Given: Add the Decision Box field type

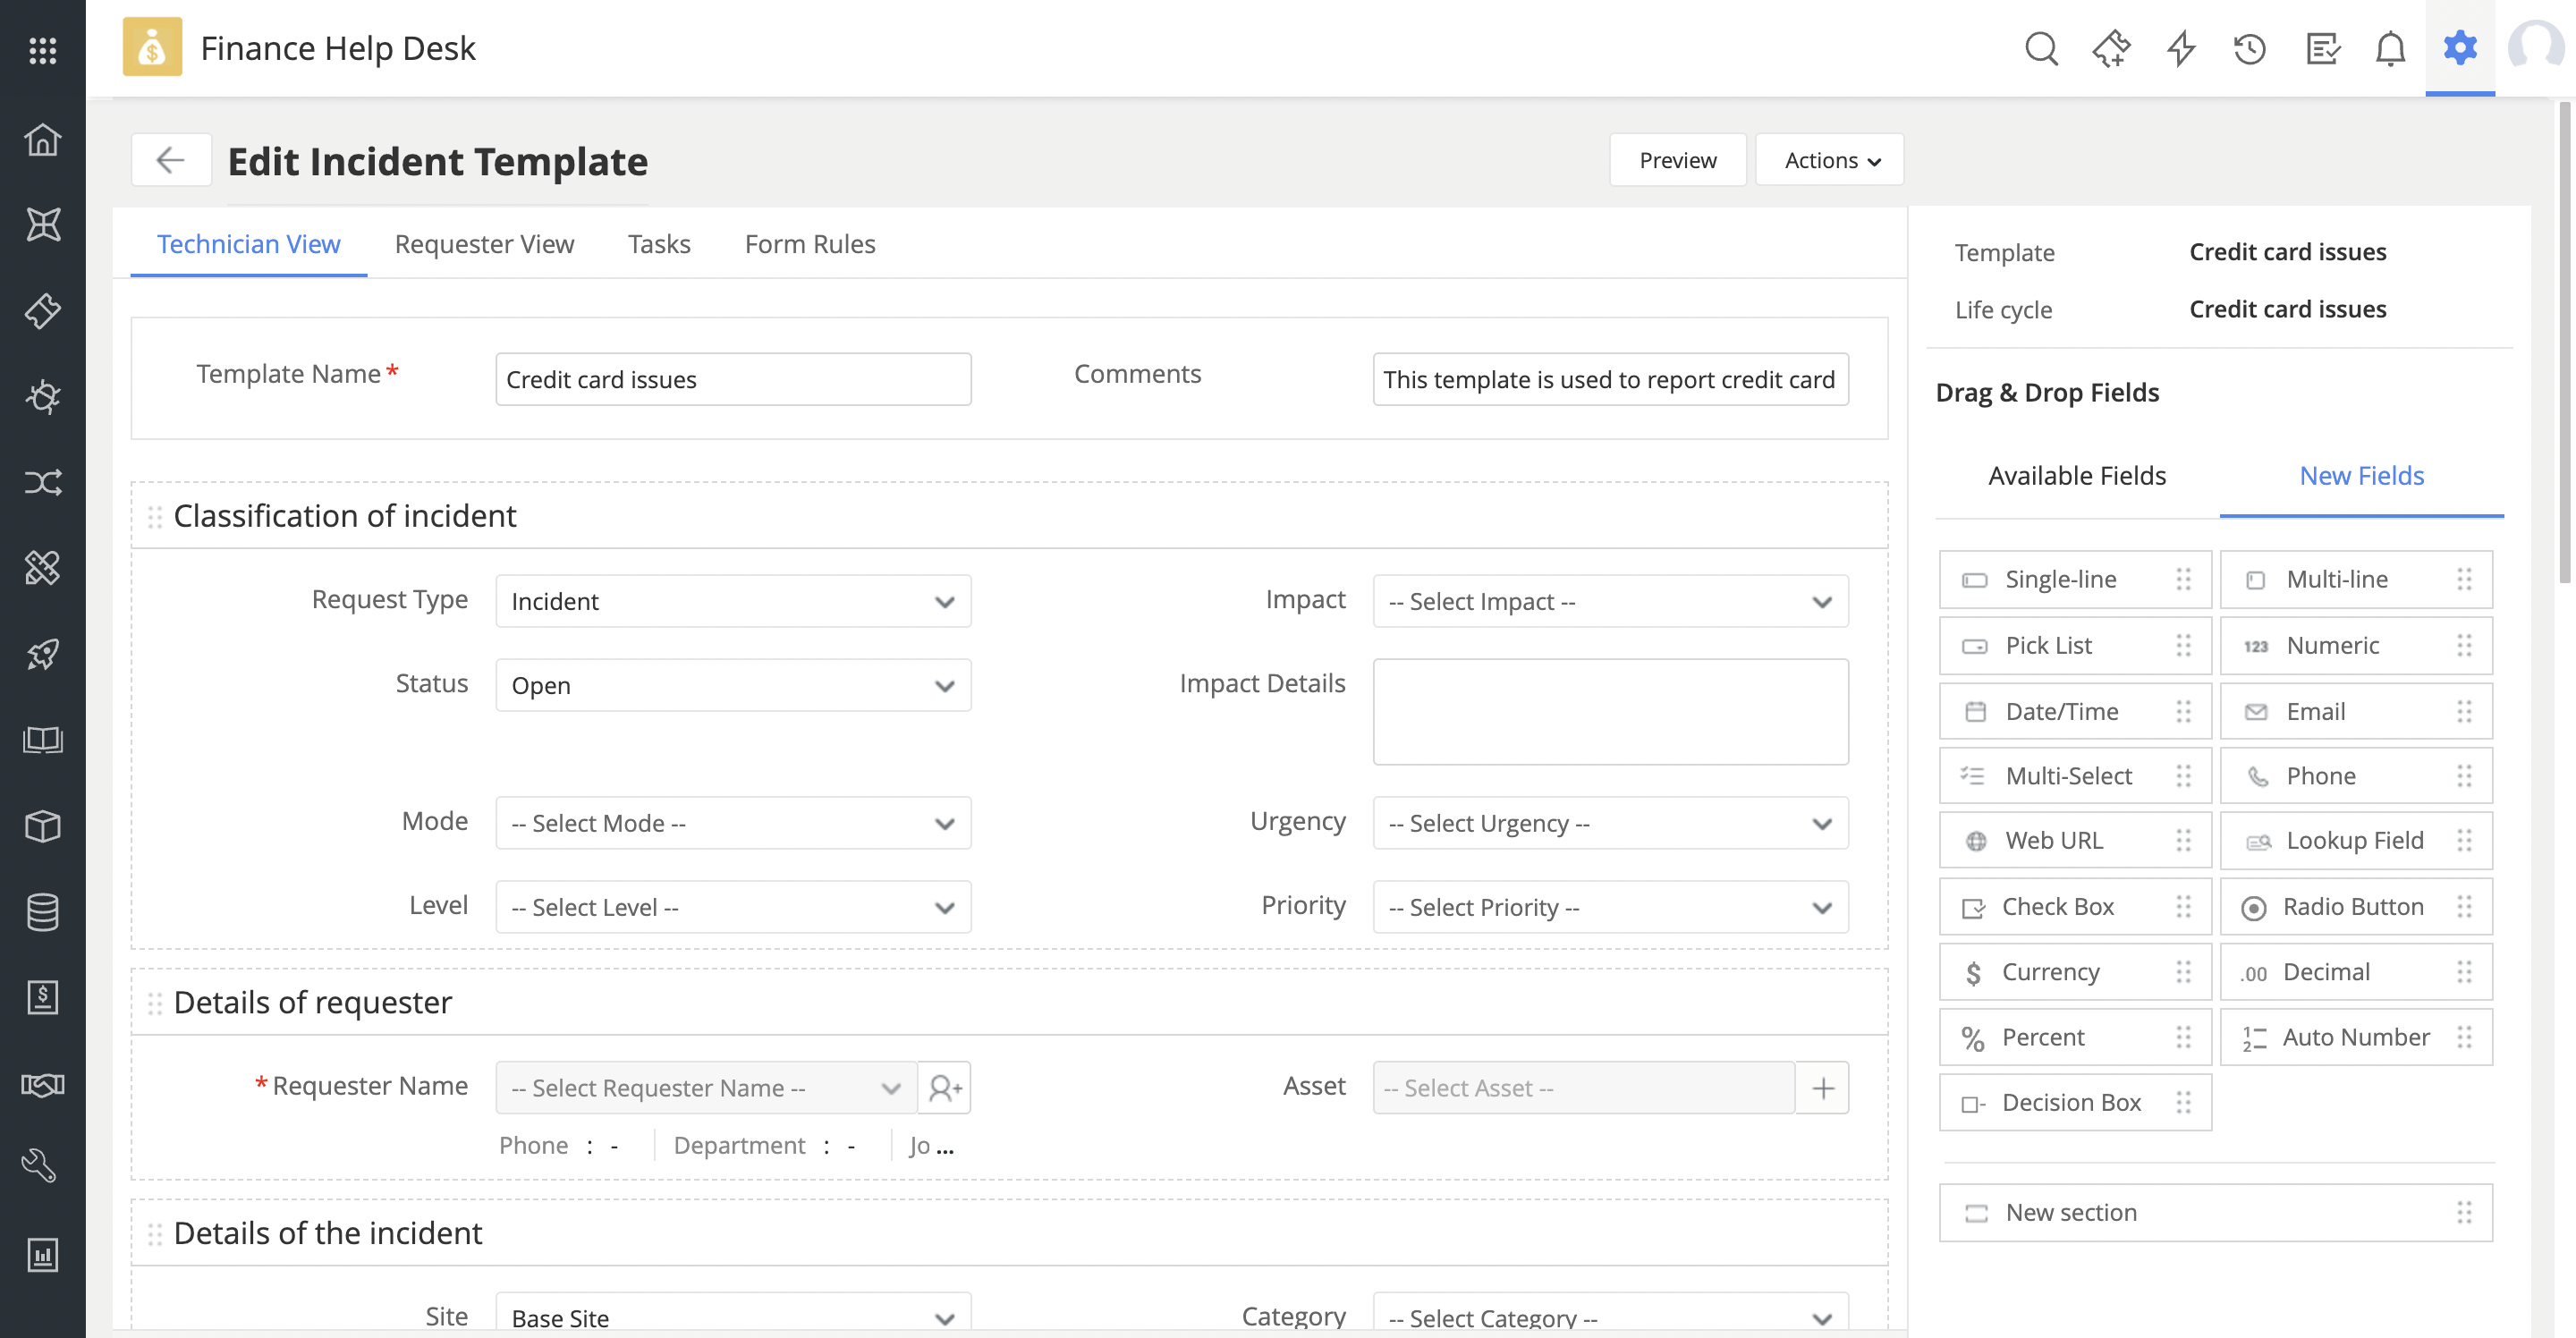Looking at the screenshot, I should [2072, 1102].
